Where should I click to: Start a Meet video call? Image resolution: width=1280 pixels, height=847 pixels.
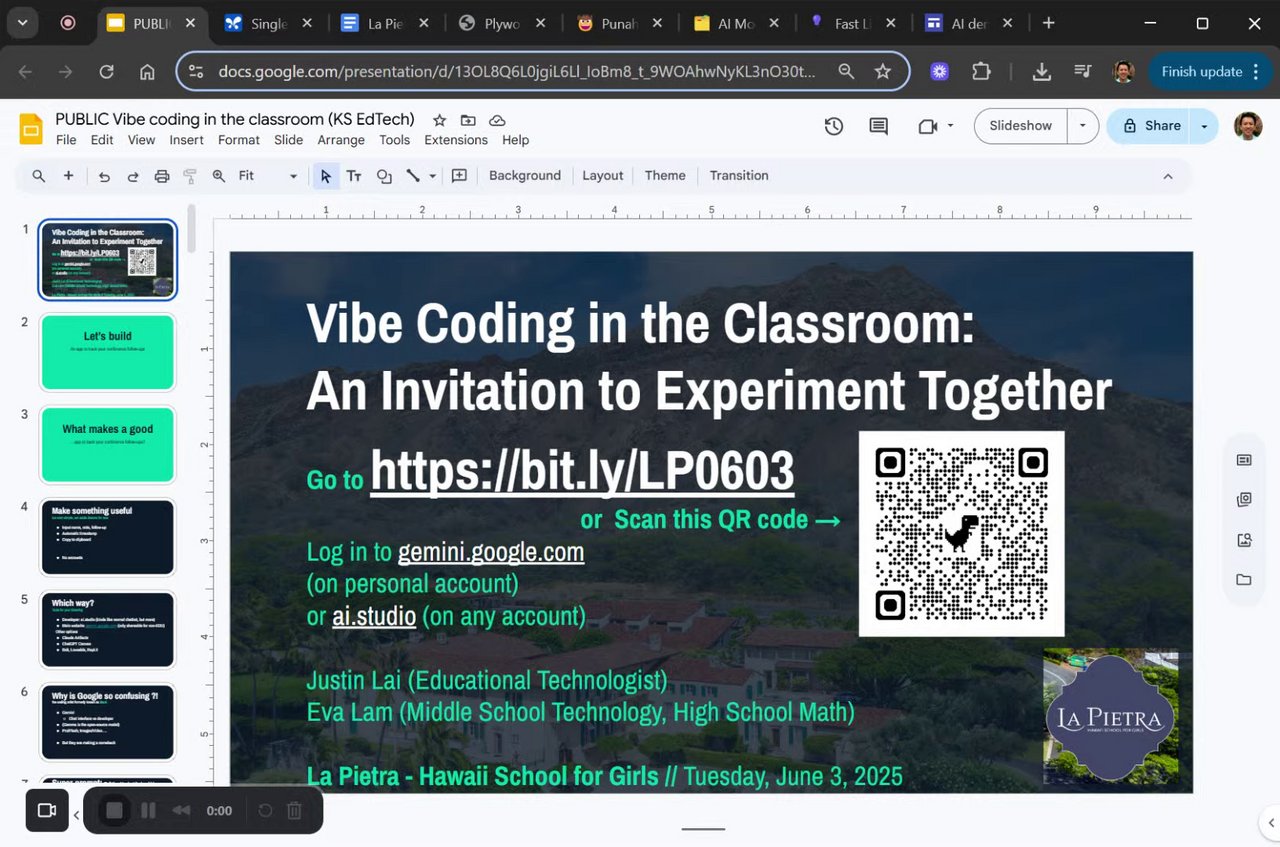(927, 126)
